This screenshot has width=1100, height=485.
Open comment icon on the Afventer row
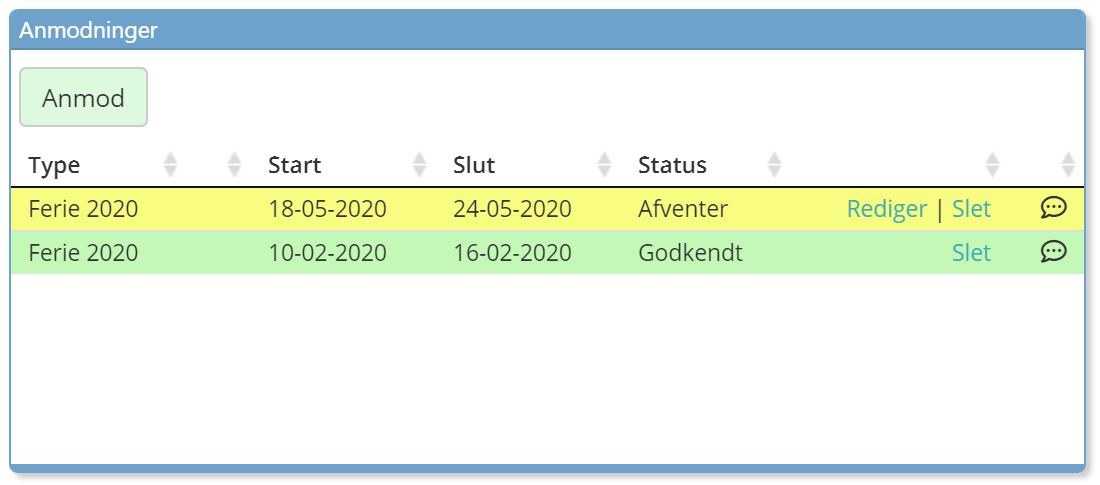click(1053, 208)
